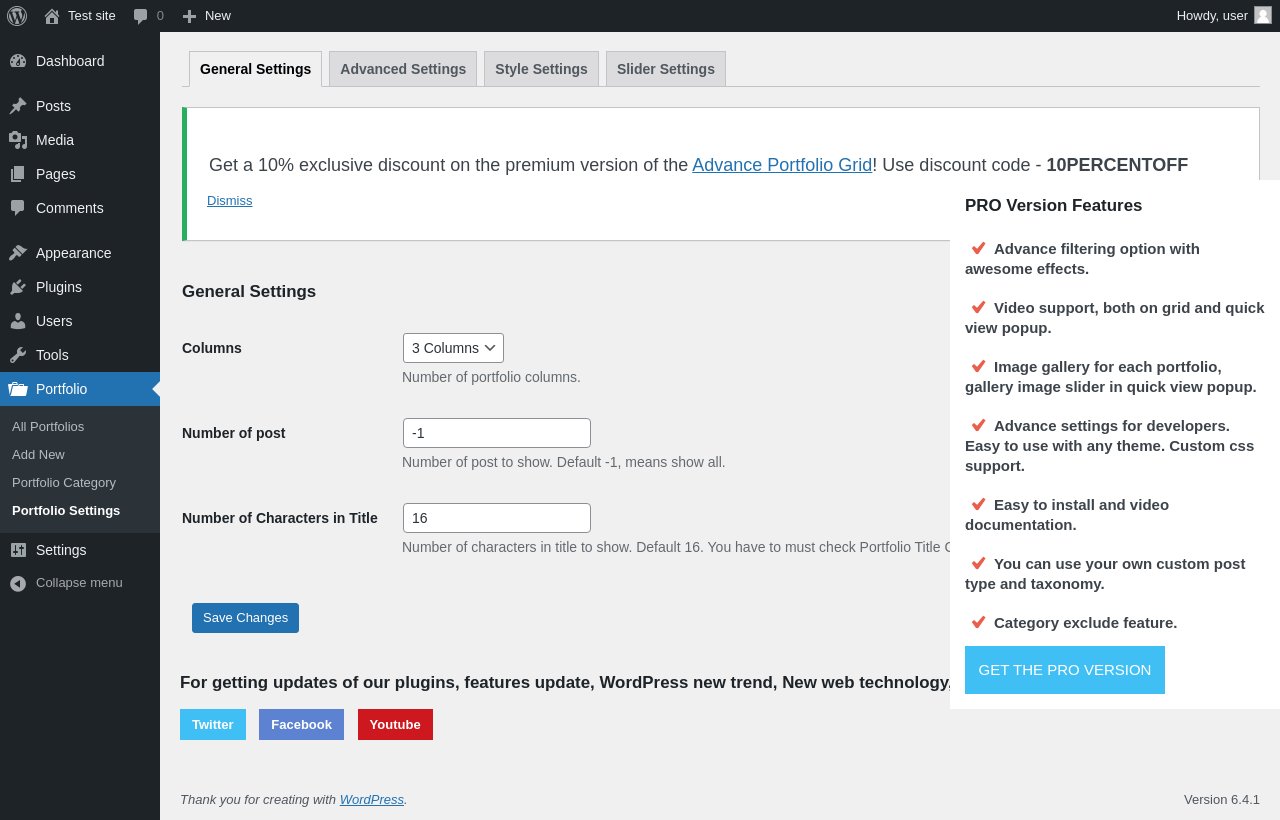The height and width of the screenshot is (820, 1280).
Task: Click the Number of post field
Action: pyautogui.click(x=497, y=433)
